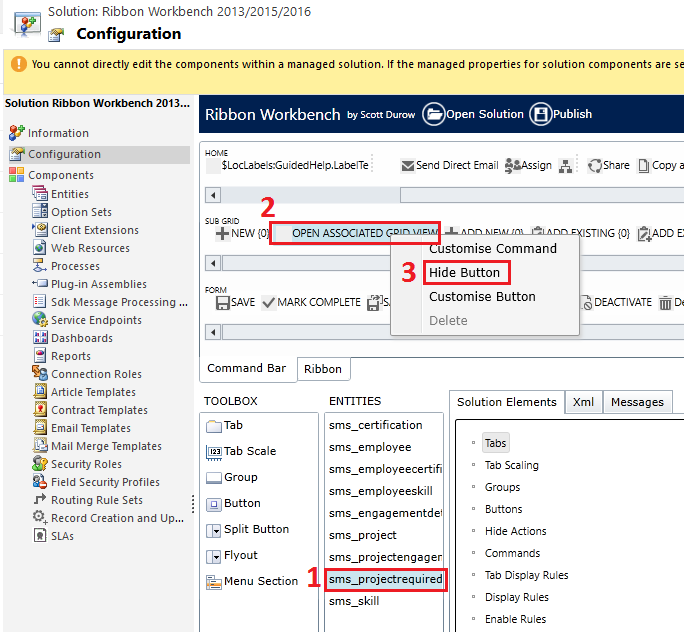Click the Home ribbon horizontal scrollbar

[x=440, y=194]
